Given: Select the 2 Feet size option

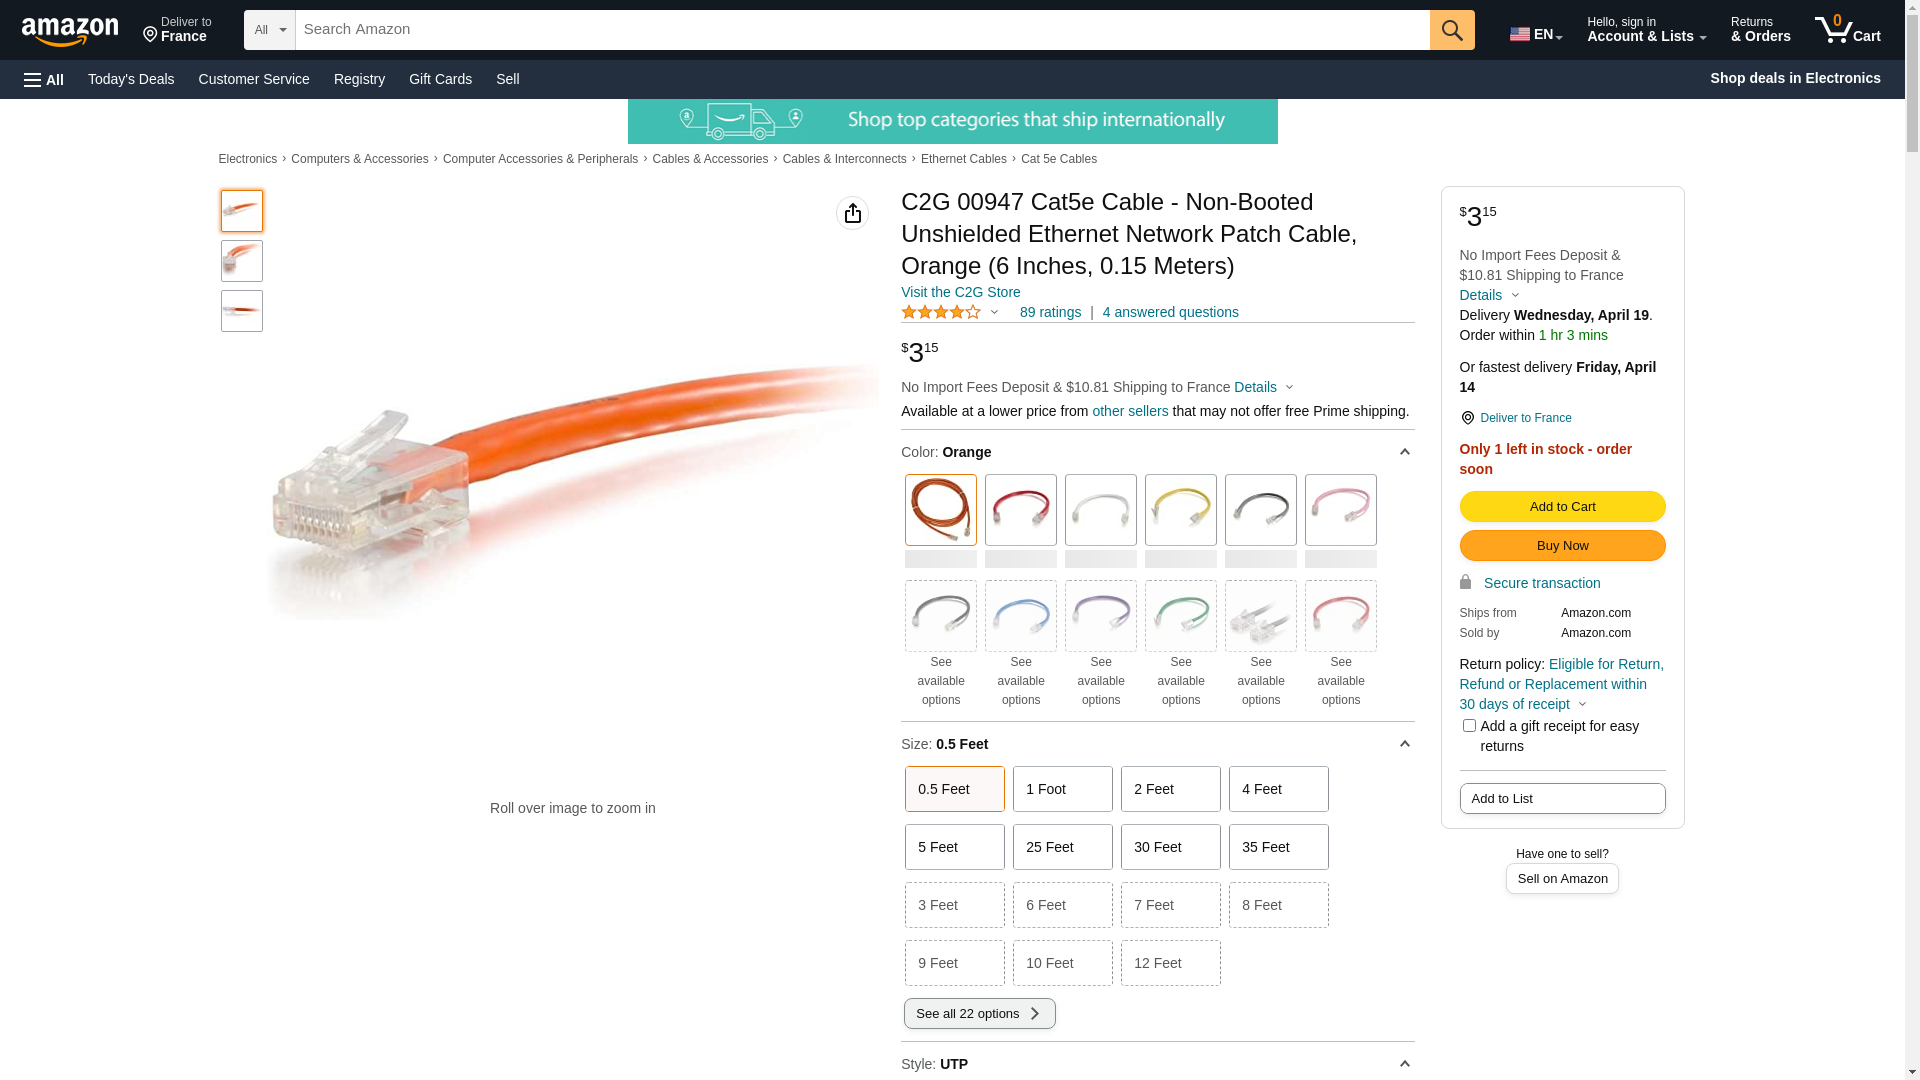Looking at the screenshot, I should [x=1170, y=789].
